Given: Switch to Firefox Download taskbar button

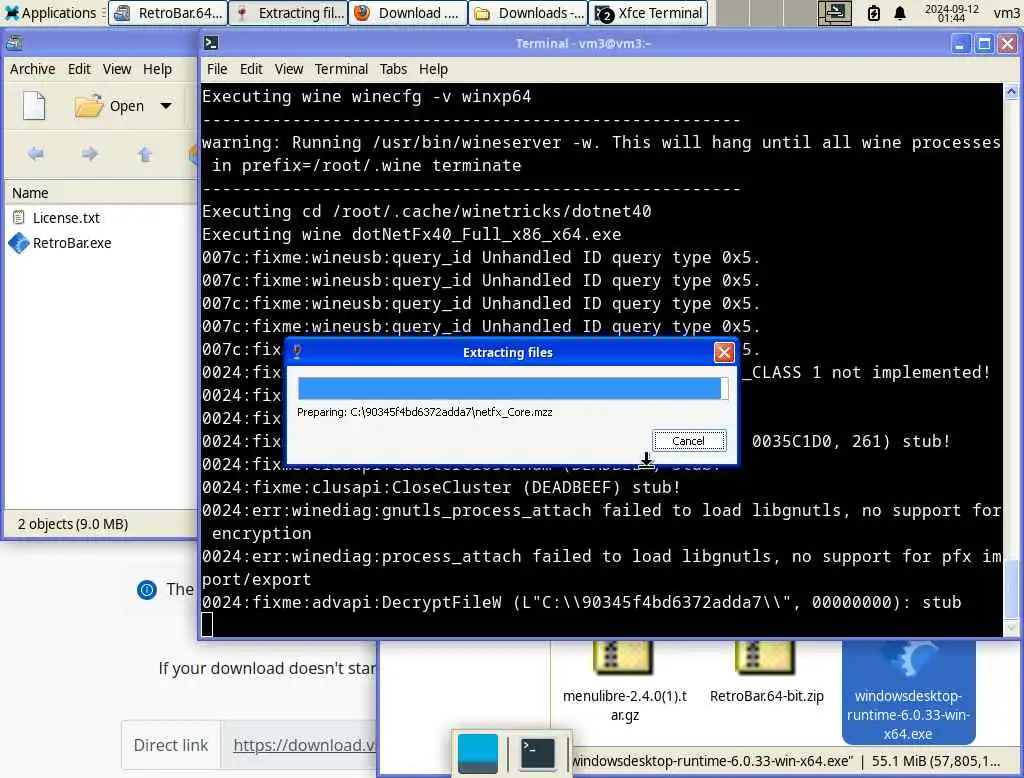Looking at the screenshot, I should pyautogui.click(x=408, y=13).
